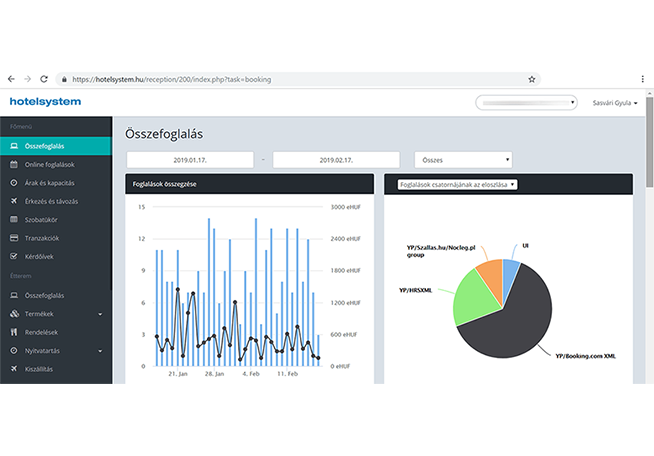Screen dimensions: 654x456
Task: Go back with the browser back arrow
Action: [x=11, y=78]
